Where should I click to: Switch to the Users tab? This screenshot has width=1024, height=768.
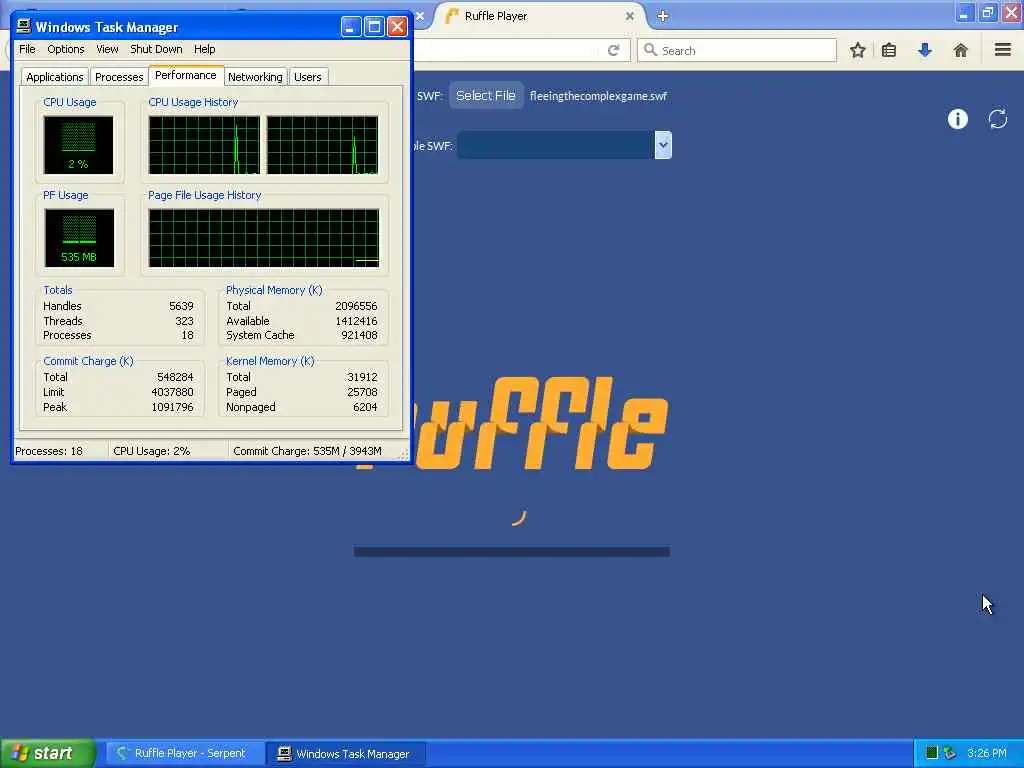308,77
